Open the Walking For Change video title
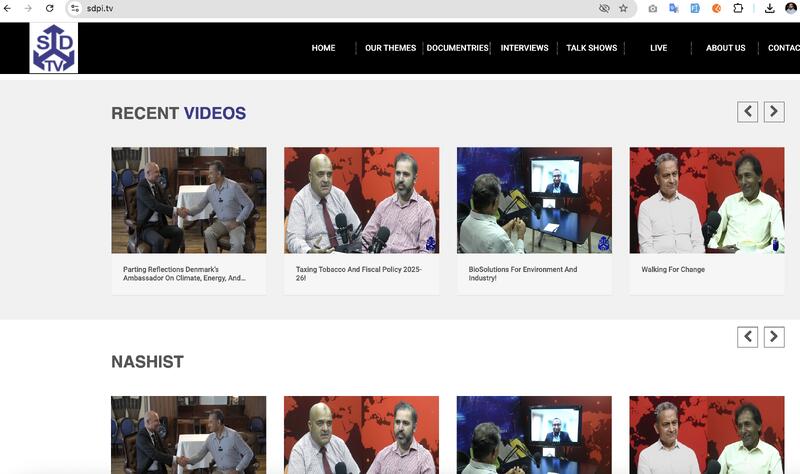 pyautogui.click(x=673, y=269)
